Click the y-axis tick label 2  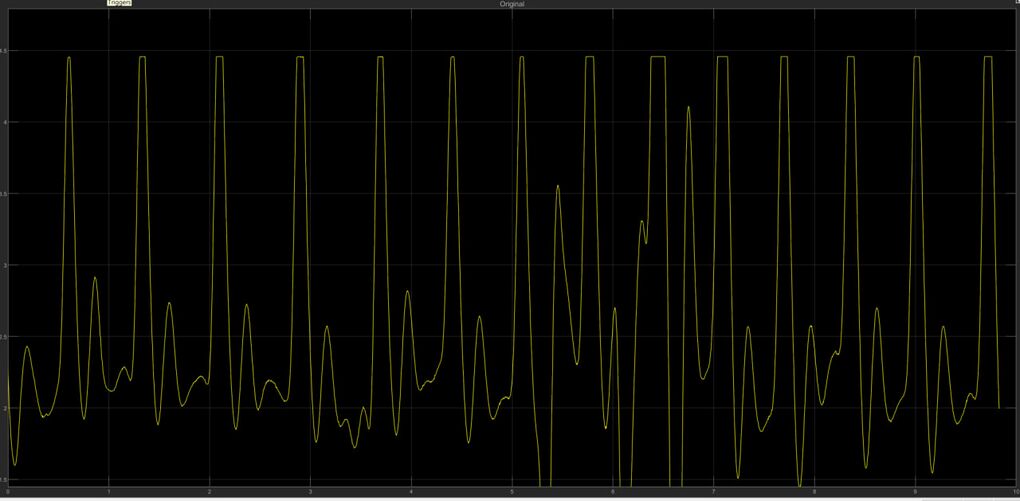click(4, 409)
